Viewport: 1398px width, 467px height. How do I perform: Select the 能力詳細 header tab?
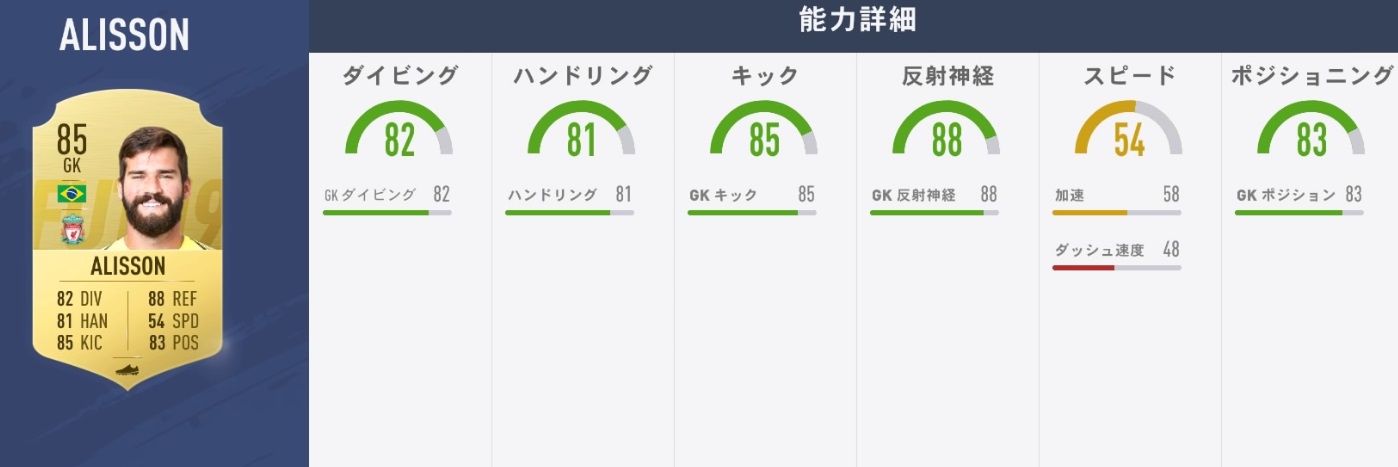pyautogui.click(x=857, y=20)
